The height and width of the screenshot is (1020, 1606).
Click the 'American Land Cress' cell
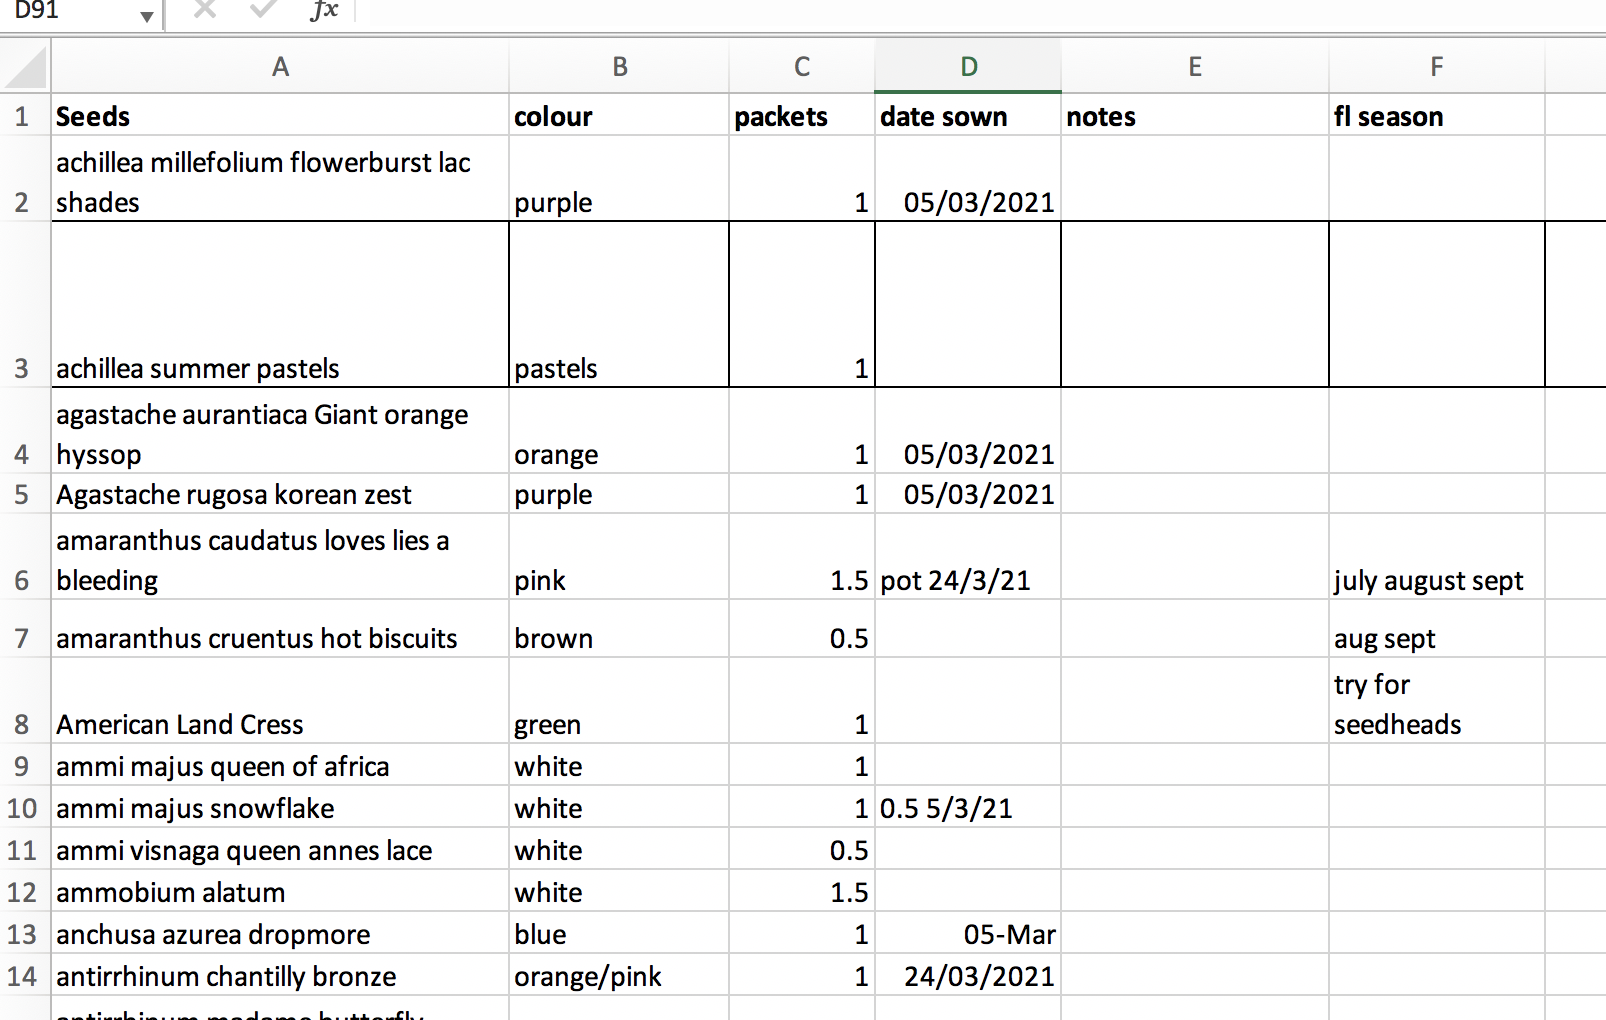(280, 724)
